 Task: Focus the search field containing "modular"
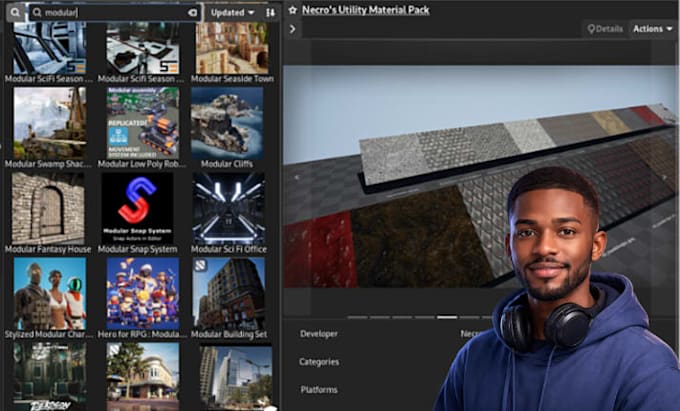pyautogui.click(x=115, y=13)
